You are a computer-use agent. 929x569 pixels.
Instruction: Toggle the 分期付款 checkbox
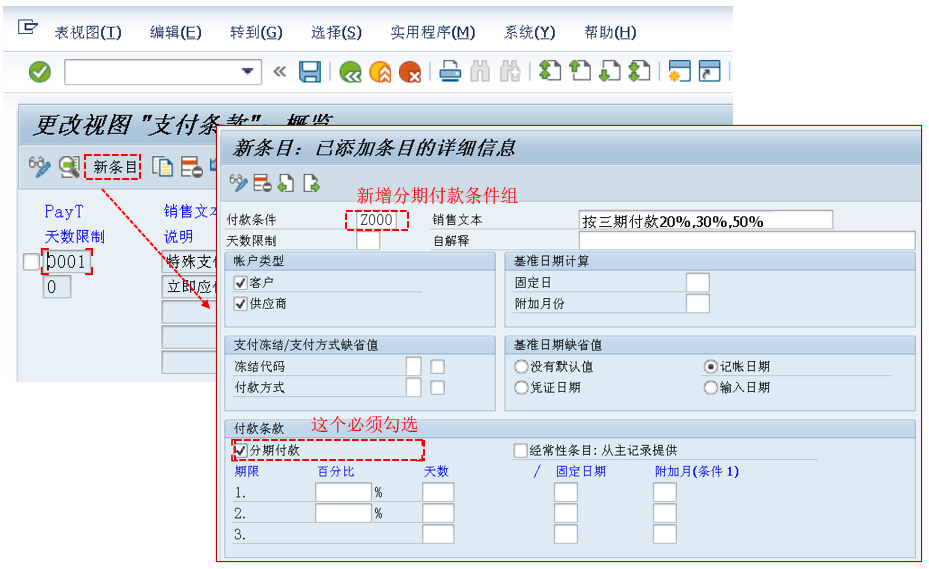coord(240,450)
